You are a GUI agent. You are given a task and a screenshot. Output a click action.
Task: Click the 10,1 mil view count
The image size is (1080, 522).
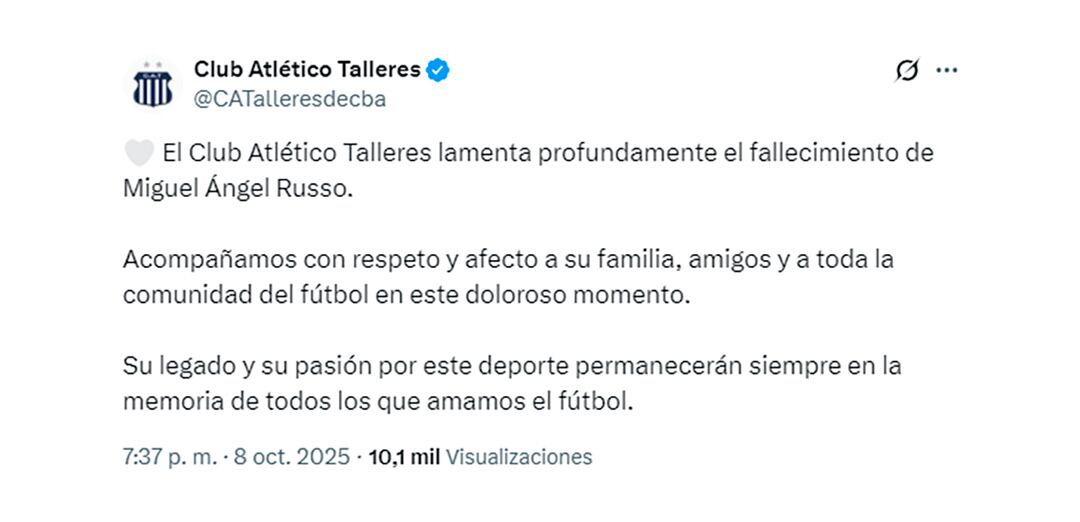click(404, 457)
